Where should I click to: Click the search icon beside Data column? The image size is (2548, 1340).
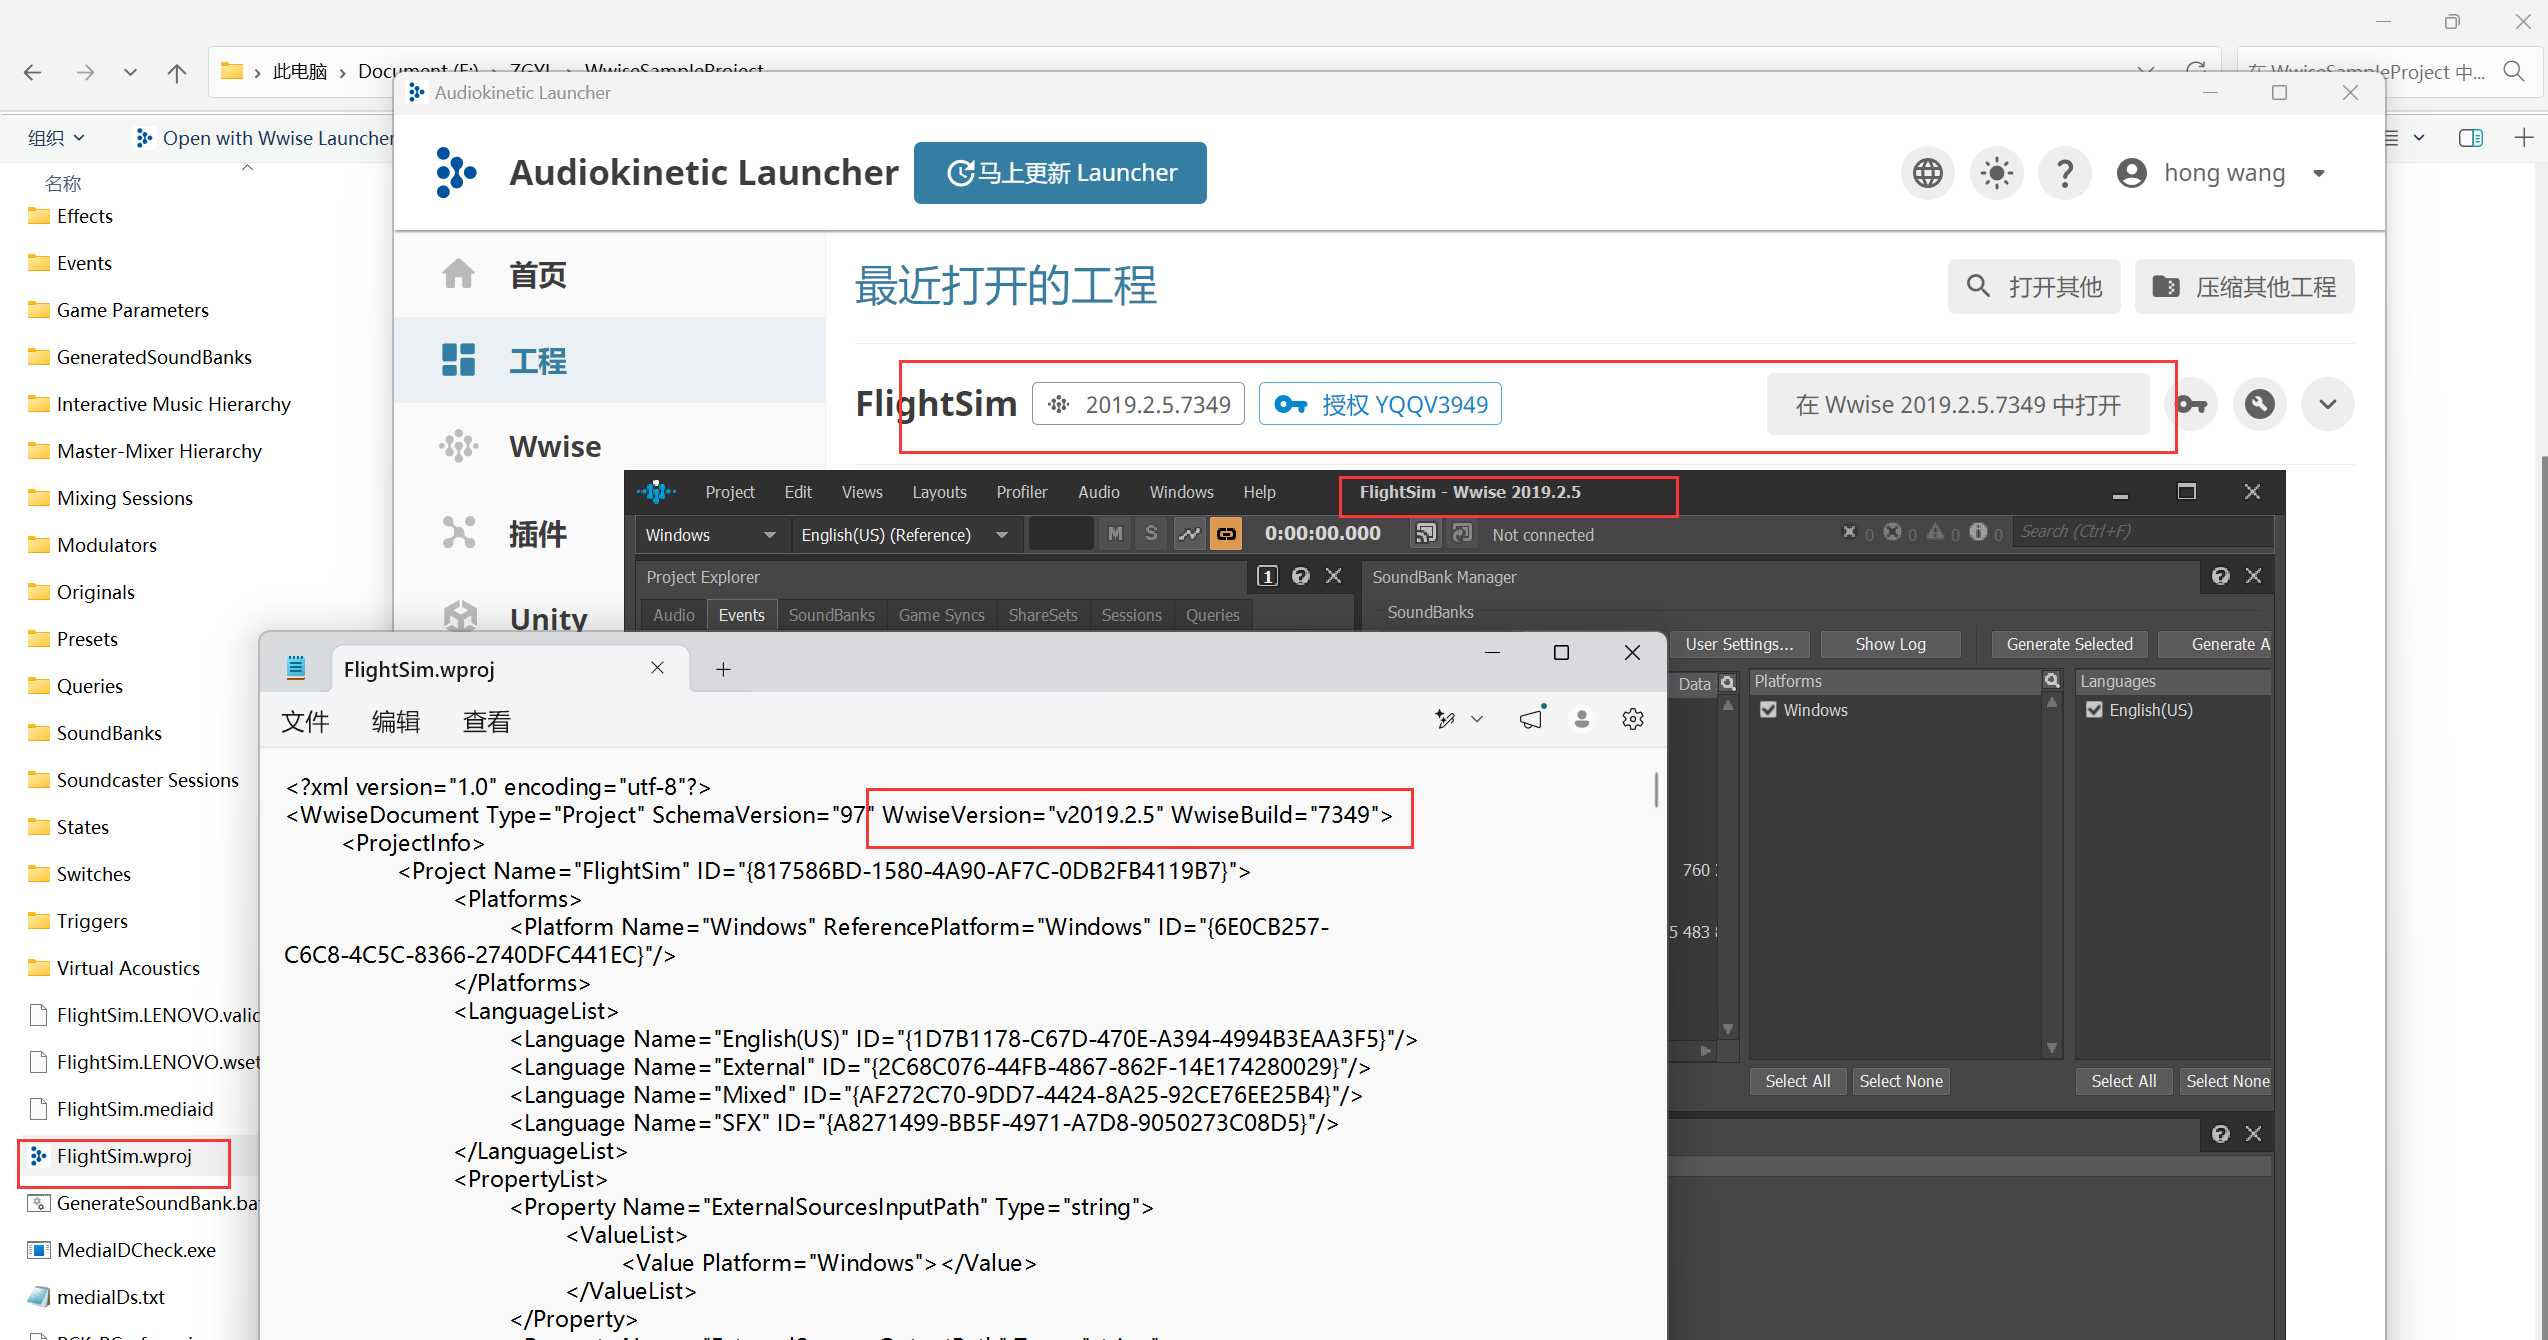pyautogui.click(x=1728, y=684)
